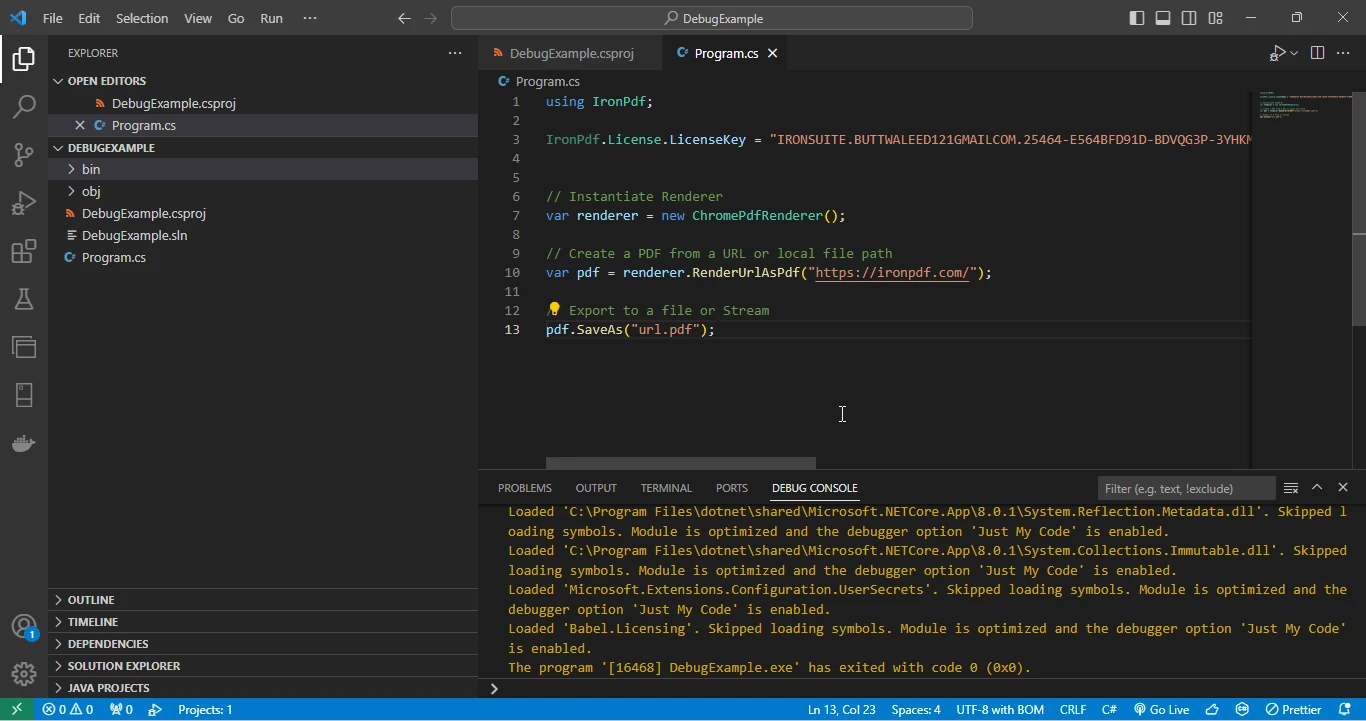The width and height of the screenshot is (1366, 721).
Task: Switch to the Ports panel tab
Action: 732,488
